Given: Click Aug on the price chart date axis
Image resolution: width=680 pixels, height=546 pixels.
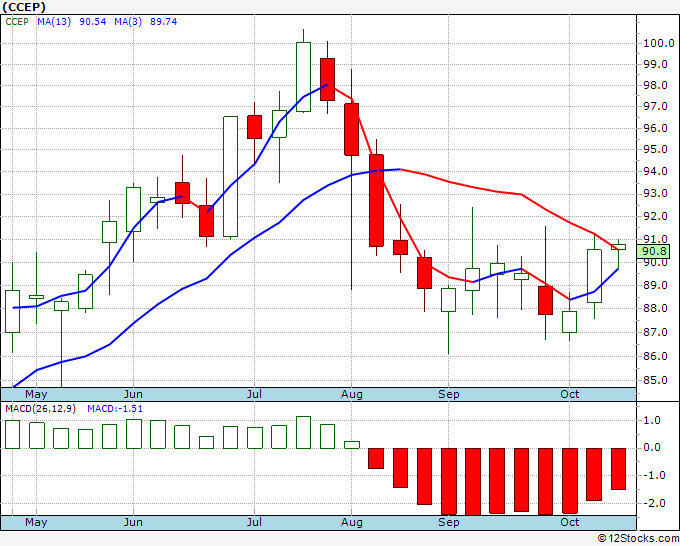Looking at the screenshot, I should tap(352, 395).
